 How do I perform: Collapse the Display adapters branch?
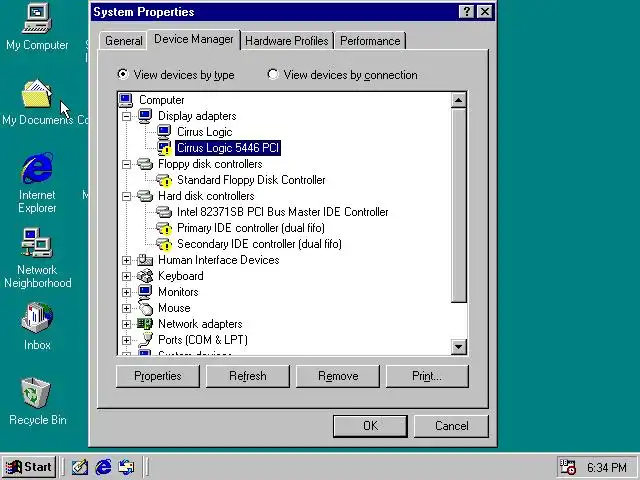(x=127, y=116)
